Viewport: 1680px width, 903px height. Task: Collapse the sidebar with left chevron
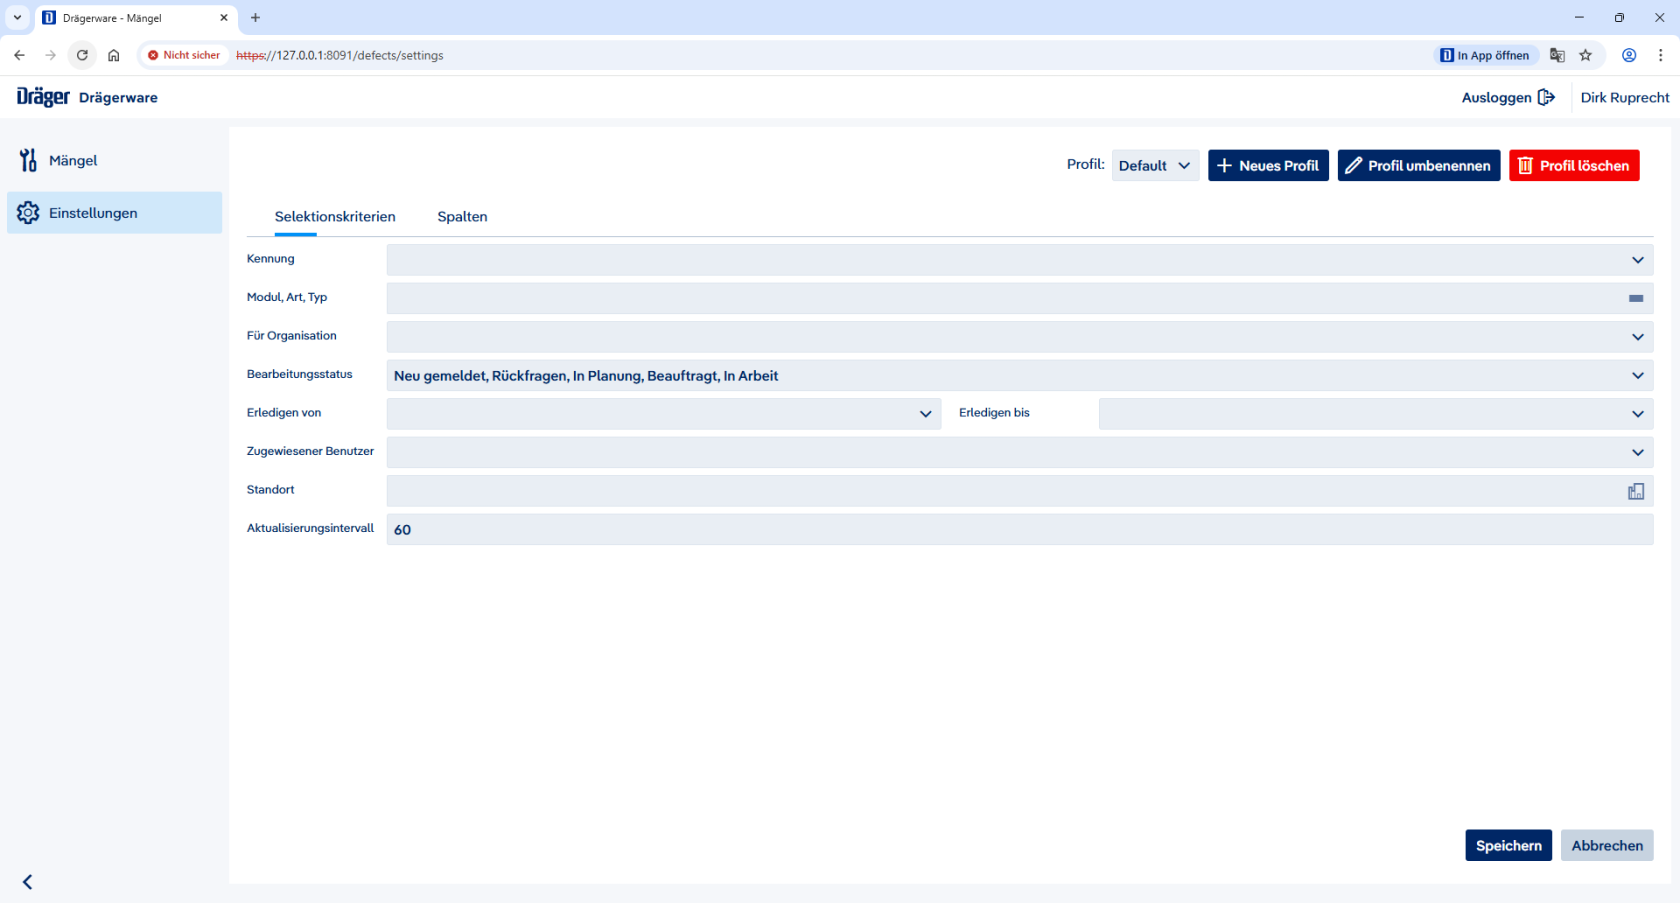[28, 882]
